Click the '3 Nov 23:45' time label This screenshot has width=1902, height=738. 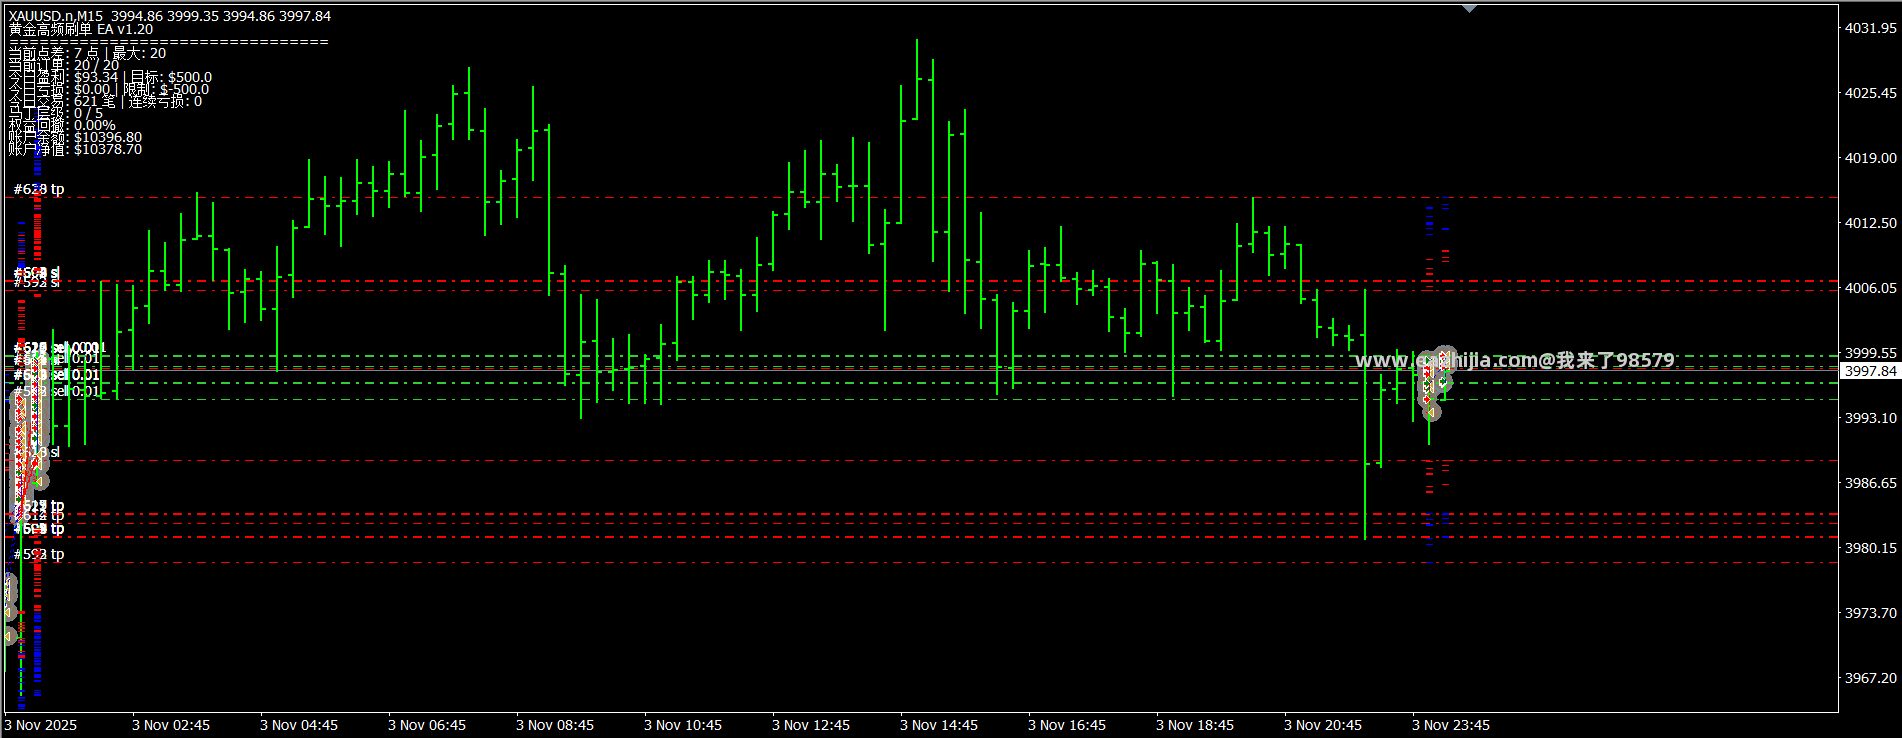(1451, 725)
